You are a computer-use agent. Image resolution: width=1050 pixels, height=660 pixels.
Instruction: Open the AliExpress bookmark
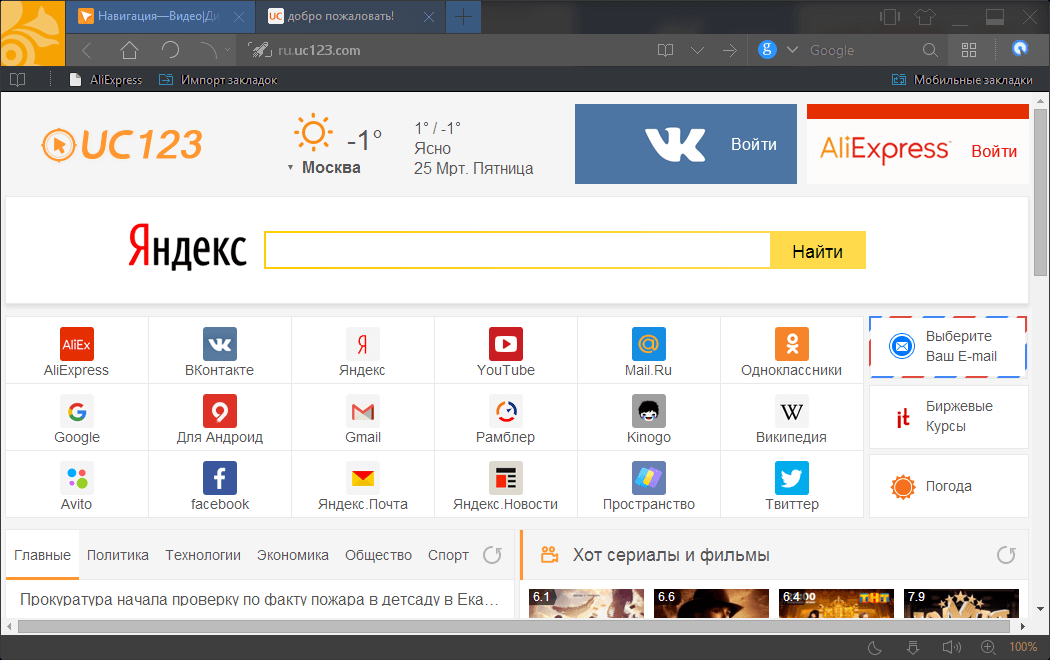click(106, 80)
